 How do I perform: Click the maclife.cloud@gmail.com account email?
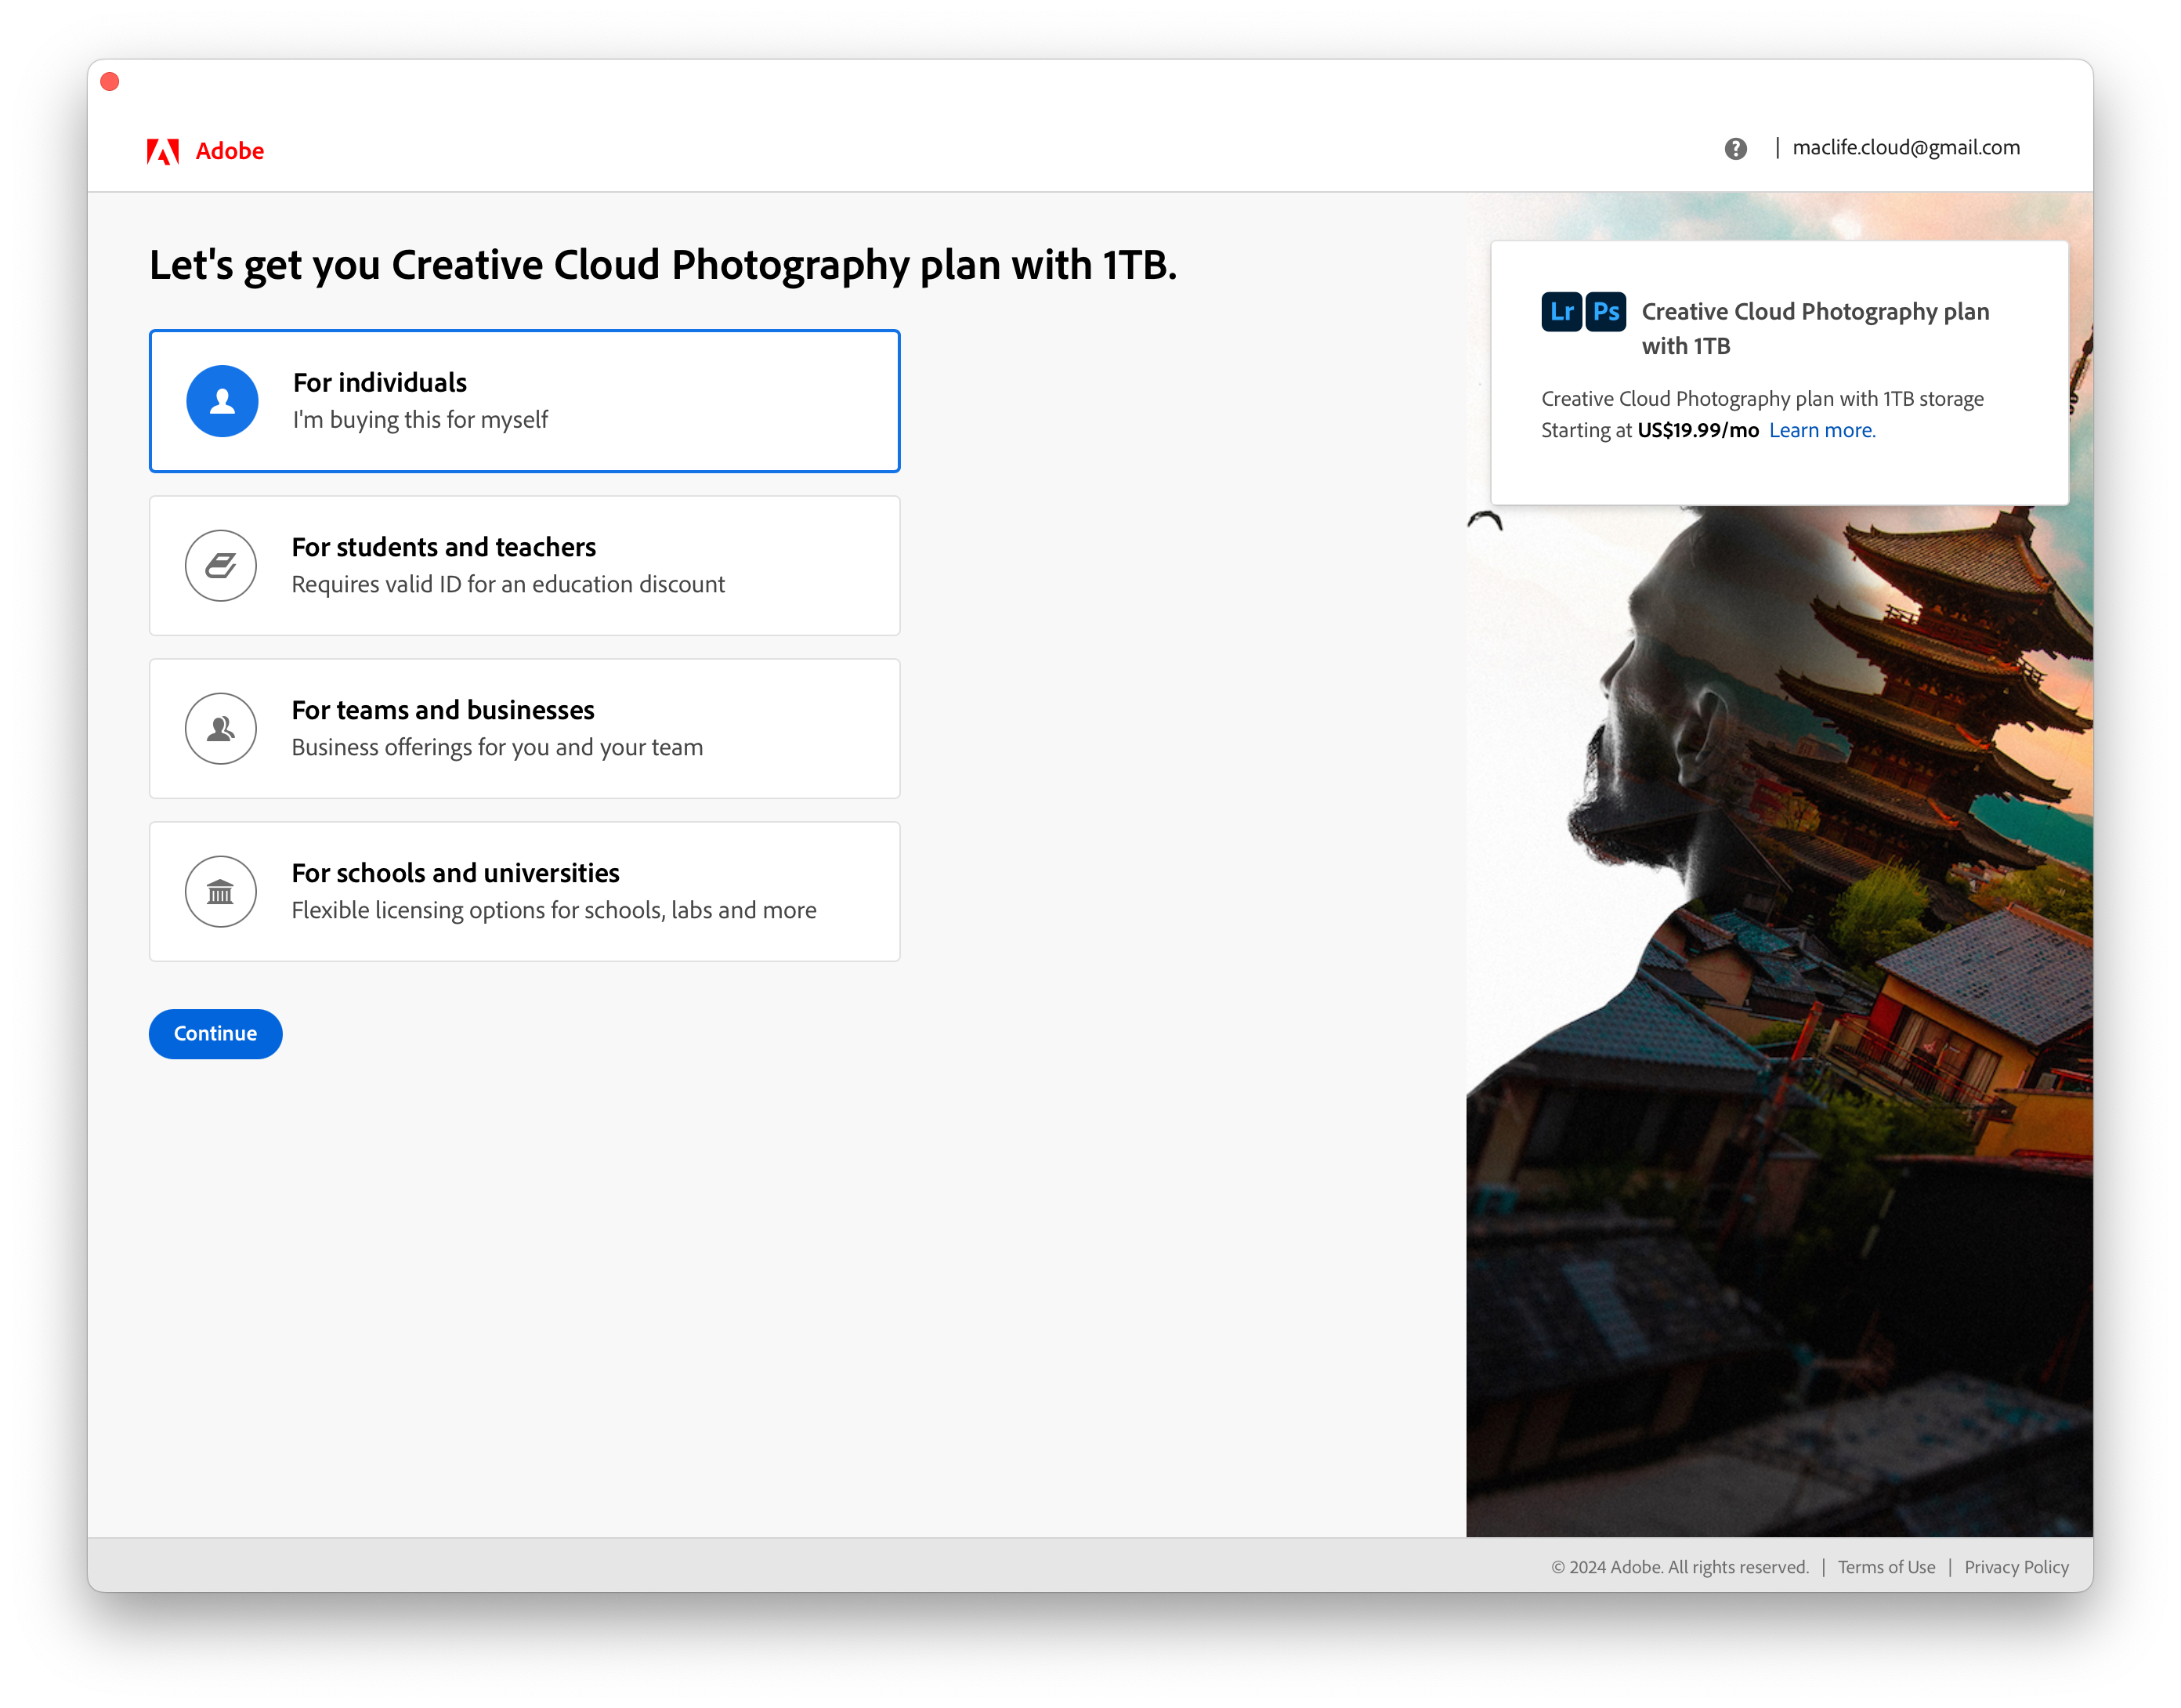point(1906,148)
